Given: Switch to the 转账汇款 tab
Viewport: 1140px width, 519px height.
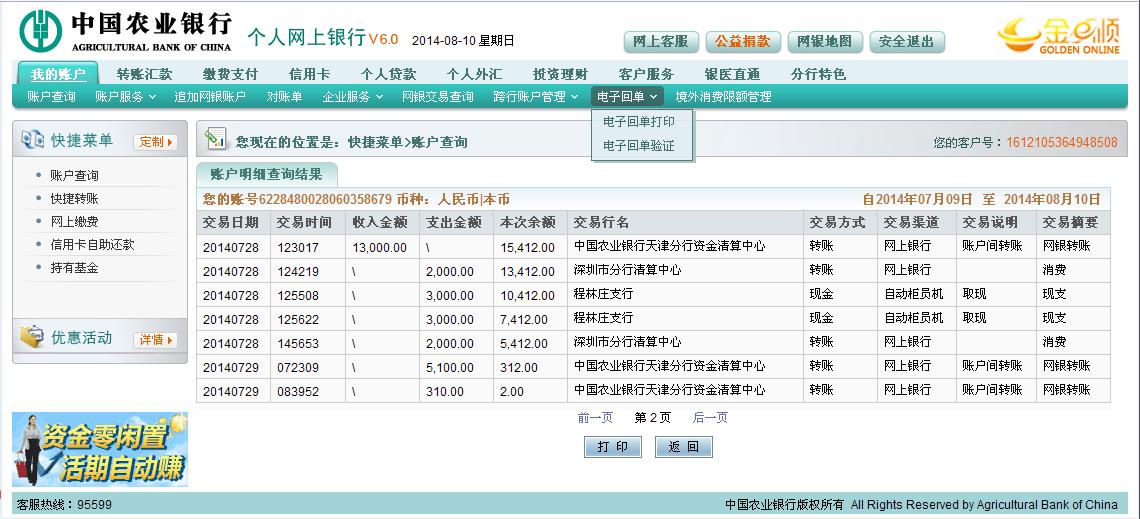Looking at the screenshot, I should point(144,74).
